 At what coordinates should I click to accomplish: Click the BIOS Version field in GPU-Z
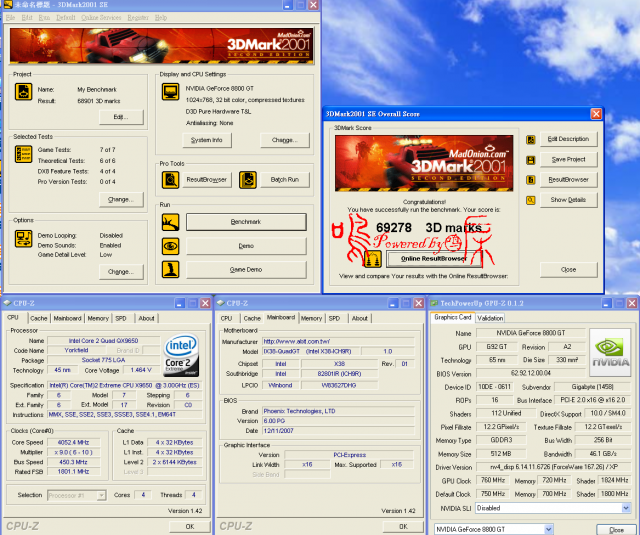[531, 373]
